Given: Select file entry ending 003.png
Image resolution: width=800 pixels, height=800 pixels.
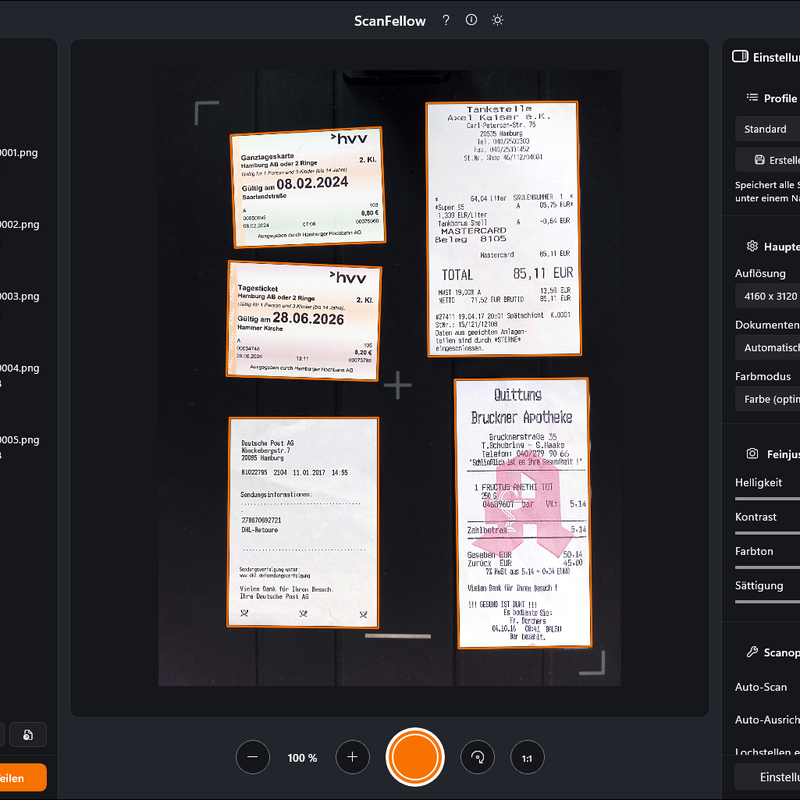Looking at the screenshot, I should pos(19,296).
